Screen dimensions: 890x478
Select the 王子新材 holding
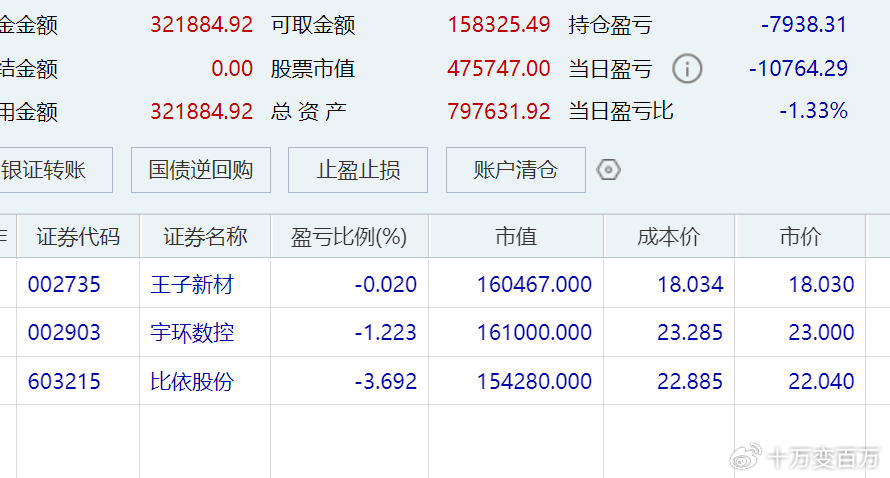192,285
